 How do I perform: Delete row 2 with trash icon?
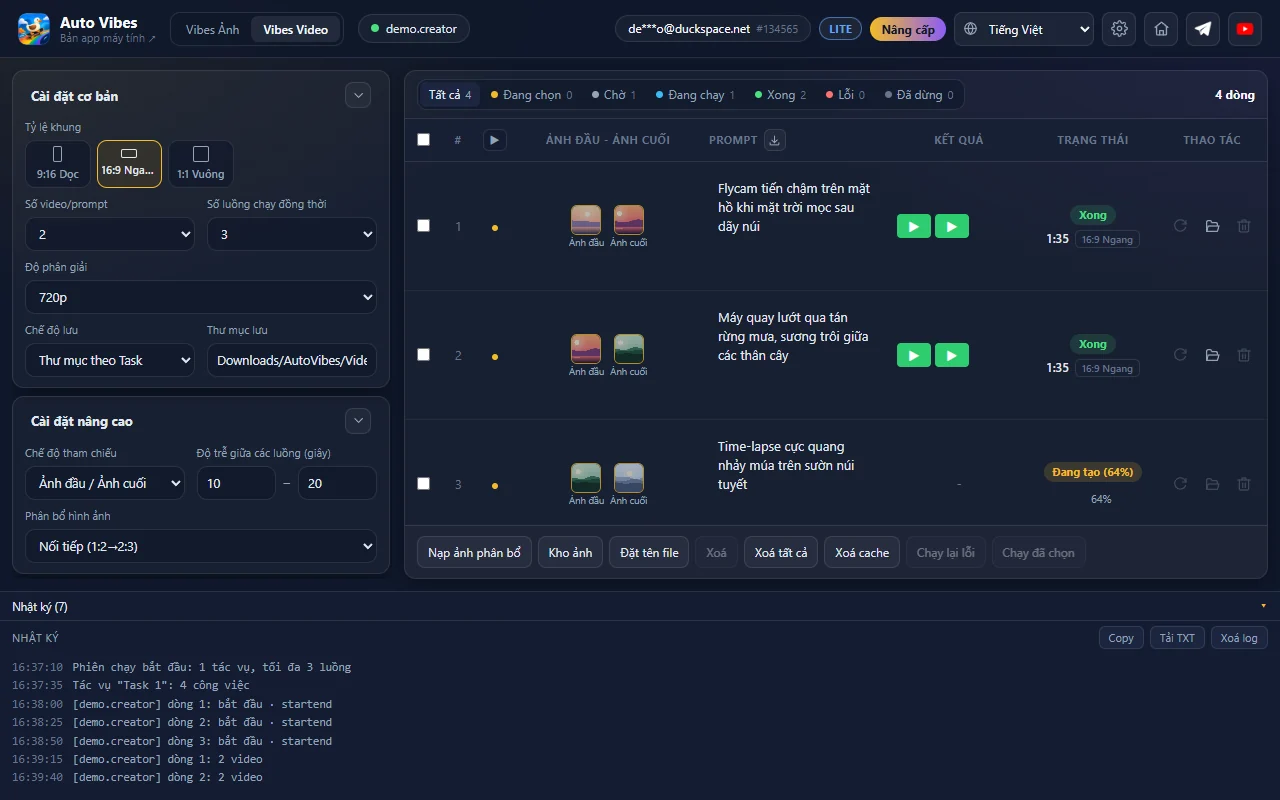point(1244,355)
